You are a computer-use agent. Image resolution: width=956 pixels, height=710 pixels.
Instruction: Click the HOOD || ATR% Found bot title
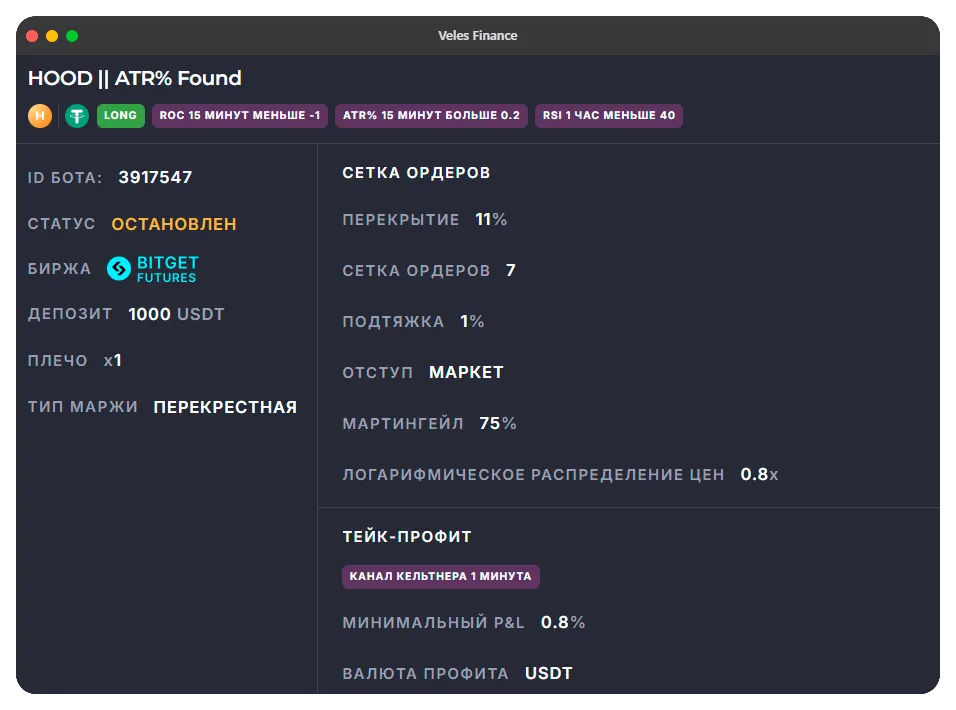pos(135,78)
